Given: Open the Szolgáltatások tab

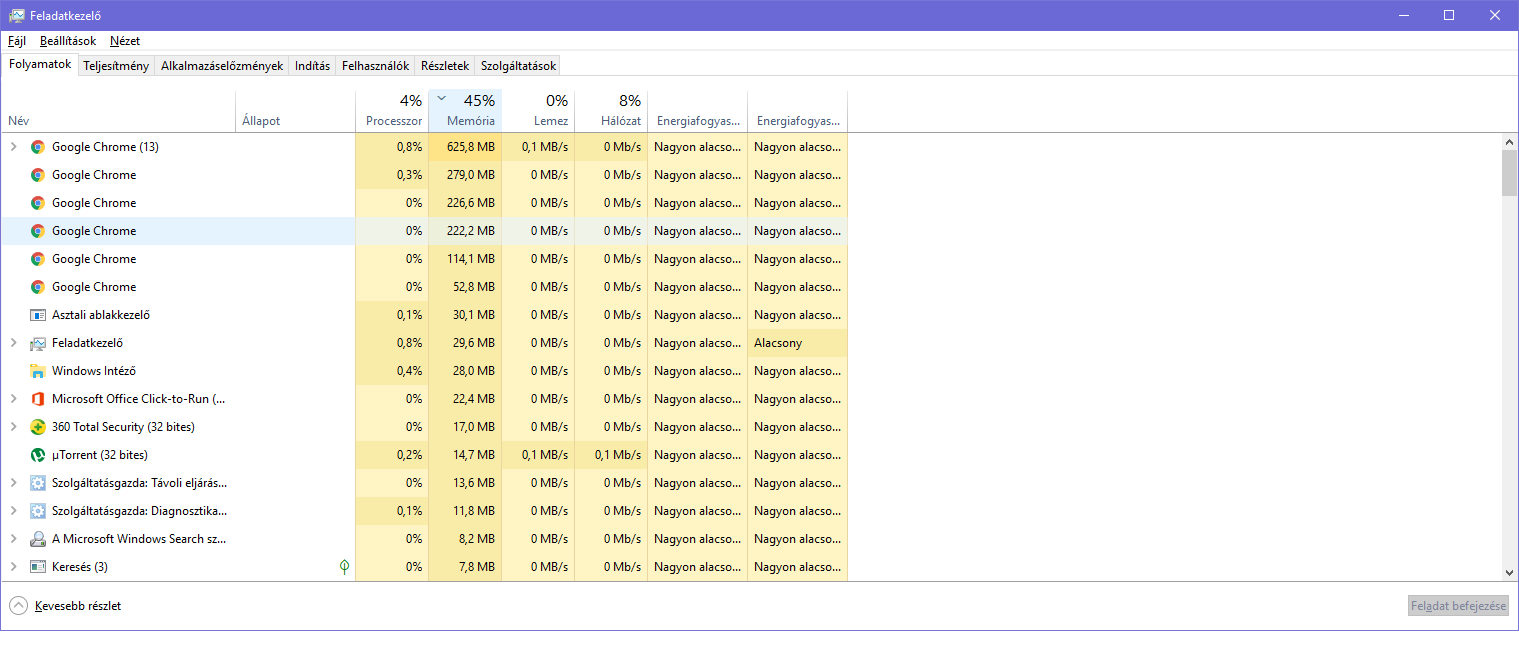Looking at the screenshot, I should [x=517, y=66].
